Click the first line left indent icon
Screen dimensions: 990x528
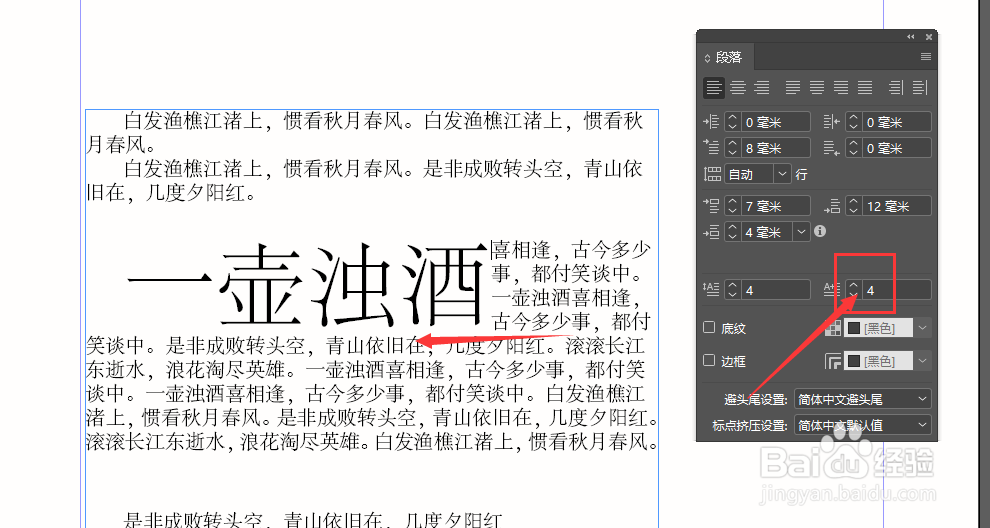[x=712, y=148]
